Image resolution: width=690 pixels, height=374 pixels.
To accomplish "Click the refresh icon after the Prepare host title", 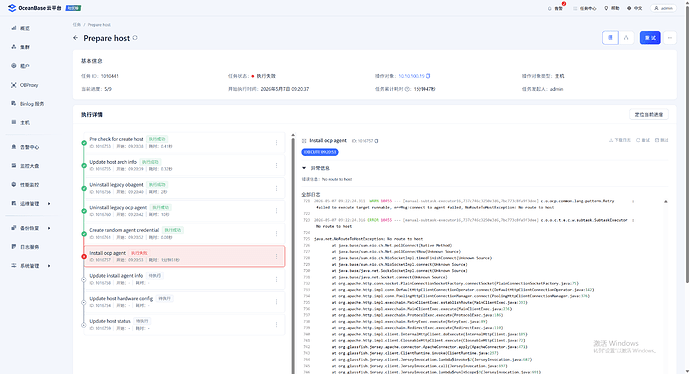I will pyautogui.click(x=135, y=38).
